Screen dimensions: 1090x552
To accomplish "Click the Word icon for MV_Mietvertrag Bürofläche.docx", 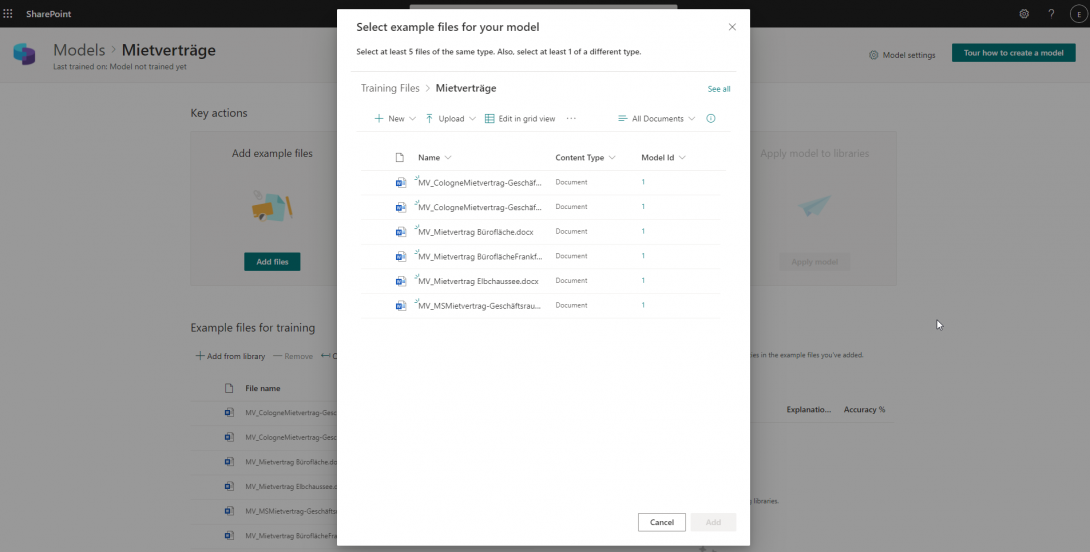I will click(400, 232).
